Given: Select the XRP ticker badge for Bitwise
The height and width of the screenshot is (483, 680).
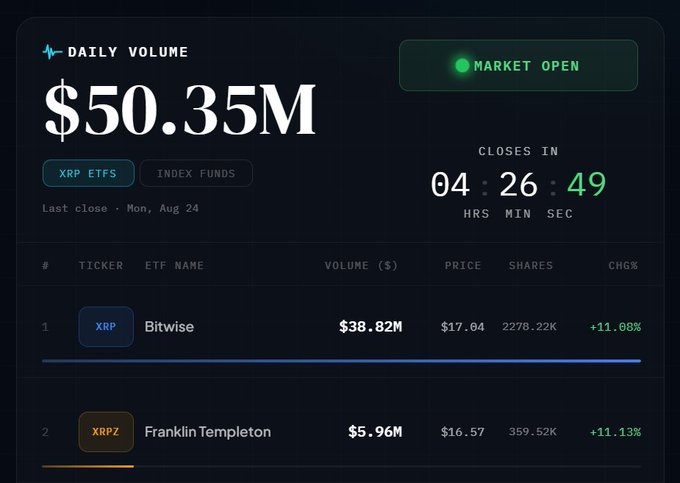Looking at the screenshot, I should [x=106, y=326].
